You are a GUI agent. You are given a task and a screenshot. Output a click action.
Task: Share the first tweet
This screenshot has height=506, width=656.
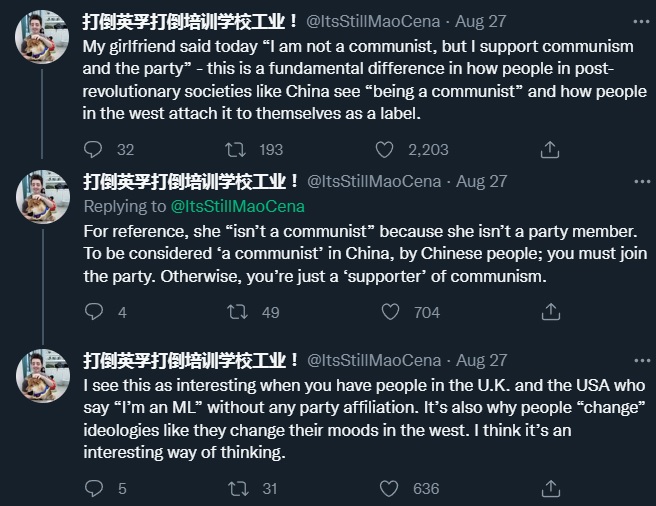pos(549,150)
